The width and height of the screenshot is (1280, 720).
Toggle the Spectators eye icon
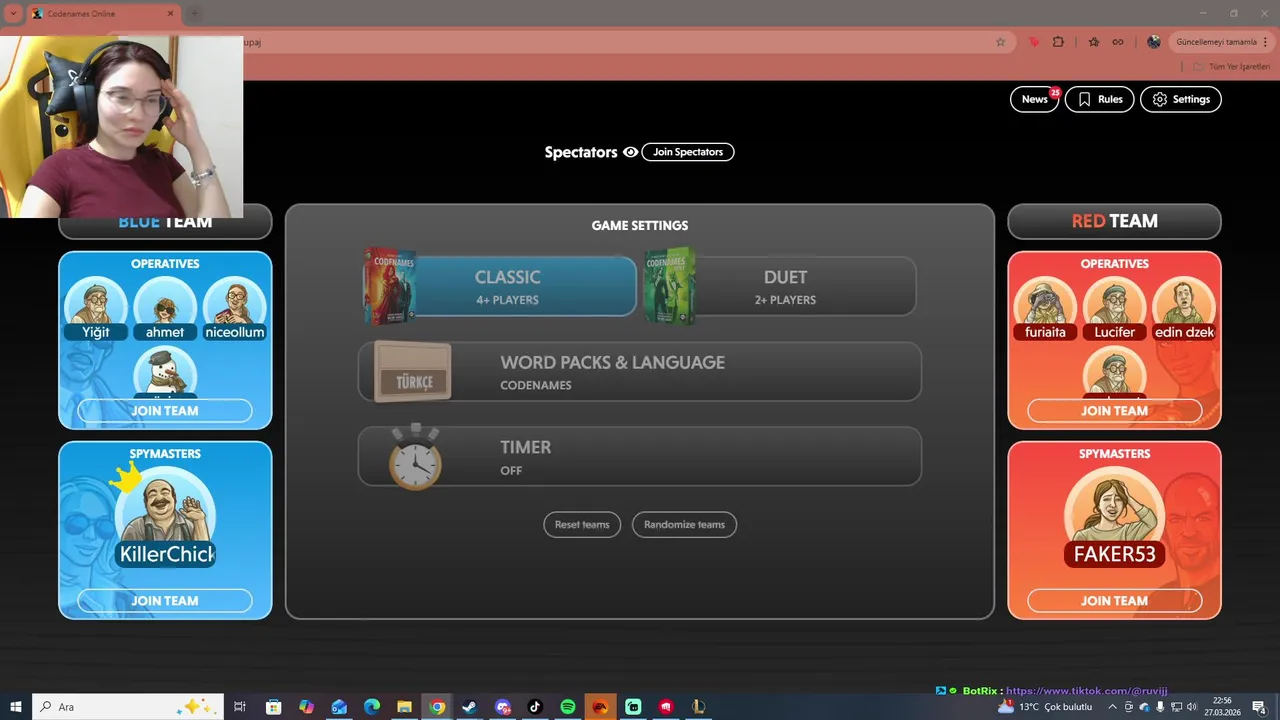[630, 152]
